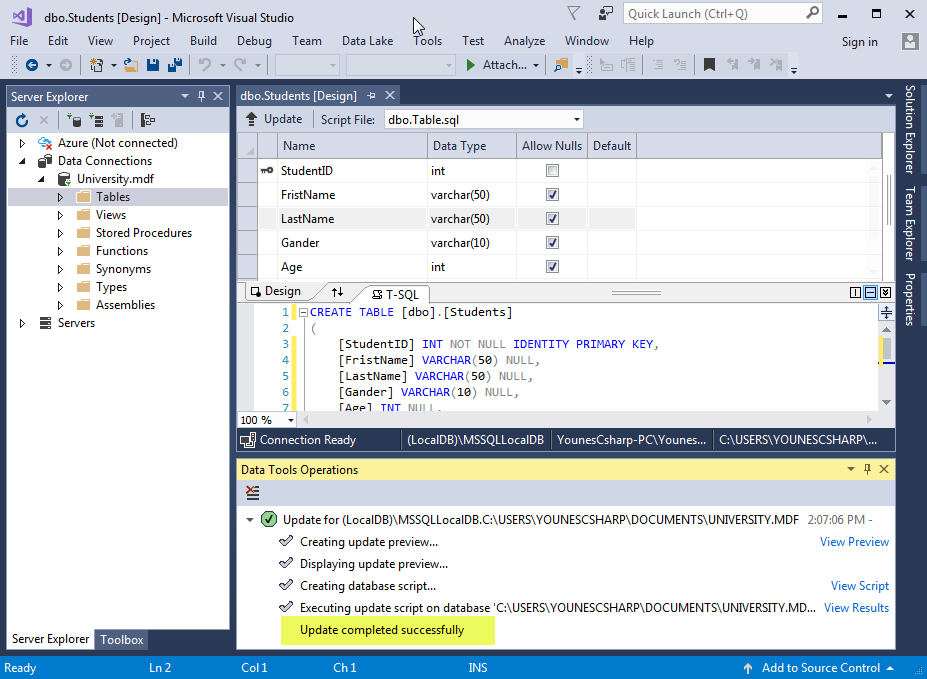Screen dimensions: 927x679
Task: Open the zoom percentage control showing 100%
Action: [x=264, y=419]
